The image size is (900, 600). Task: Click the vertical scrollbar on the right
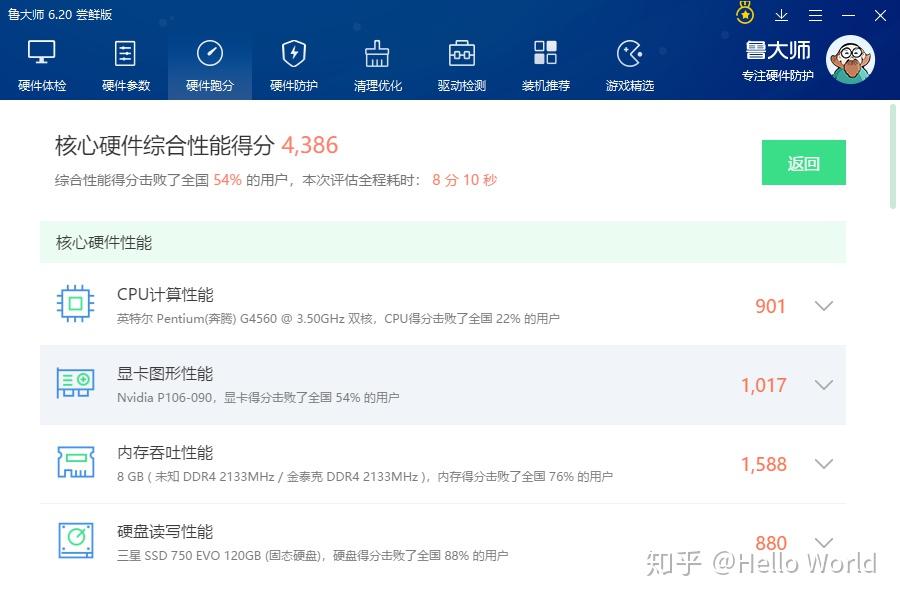(x=892, y=155)
